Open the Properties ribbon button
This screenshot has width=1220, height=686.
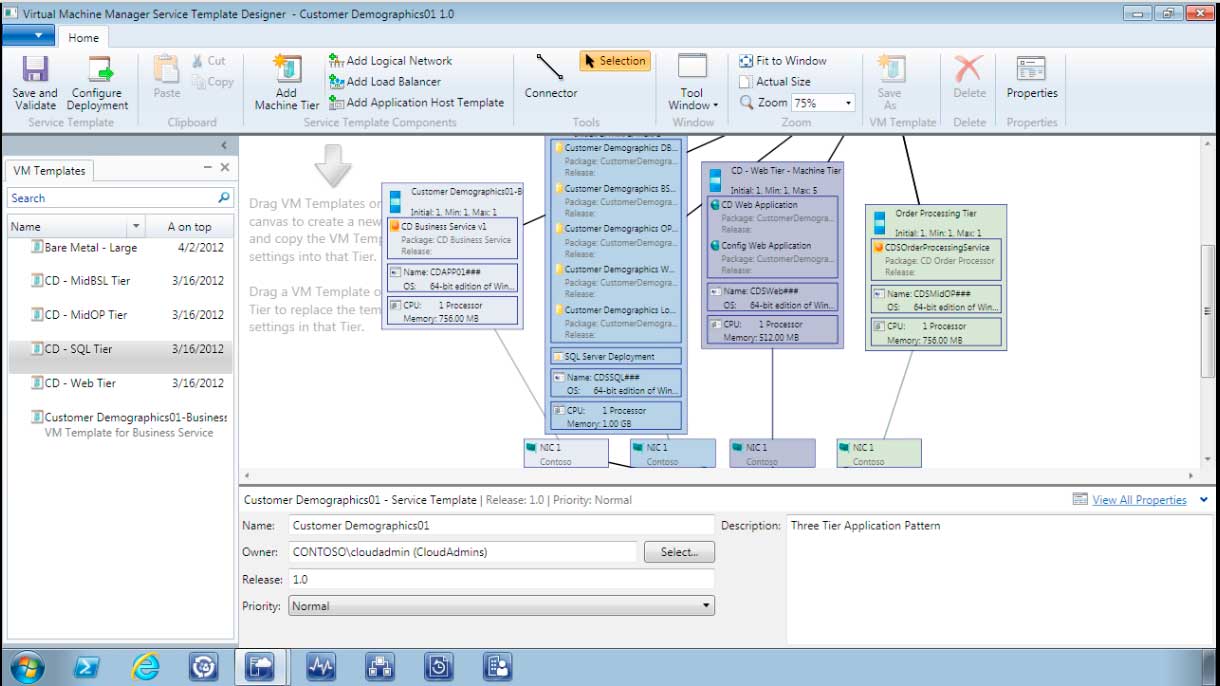[1032, 78]
